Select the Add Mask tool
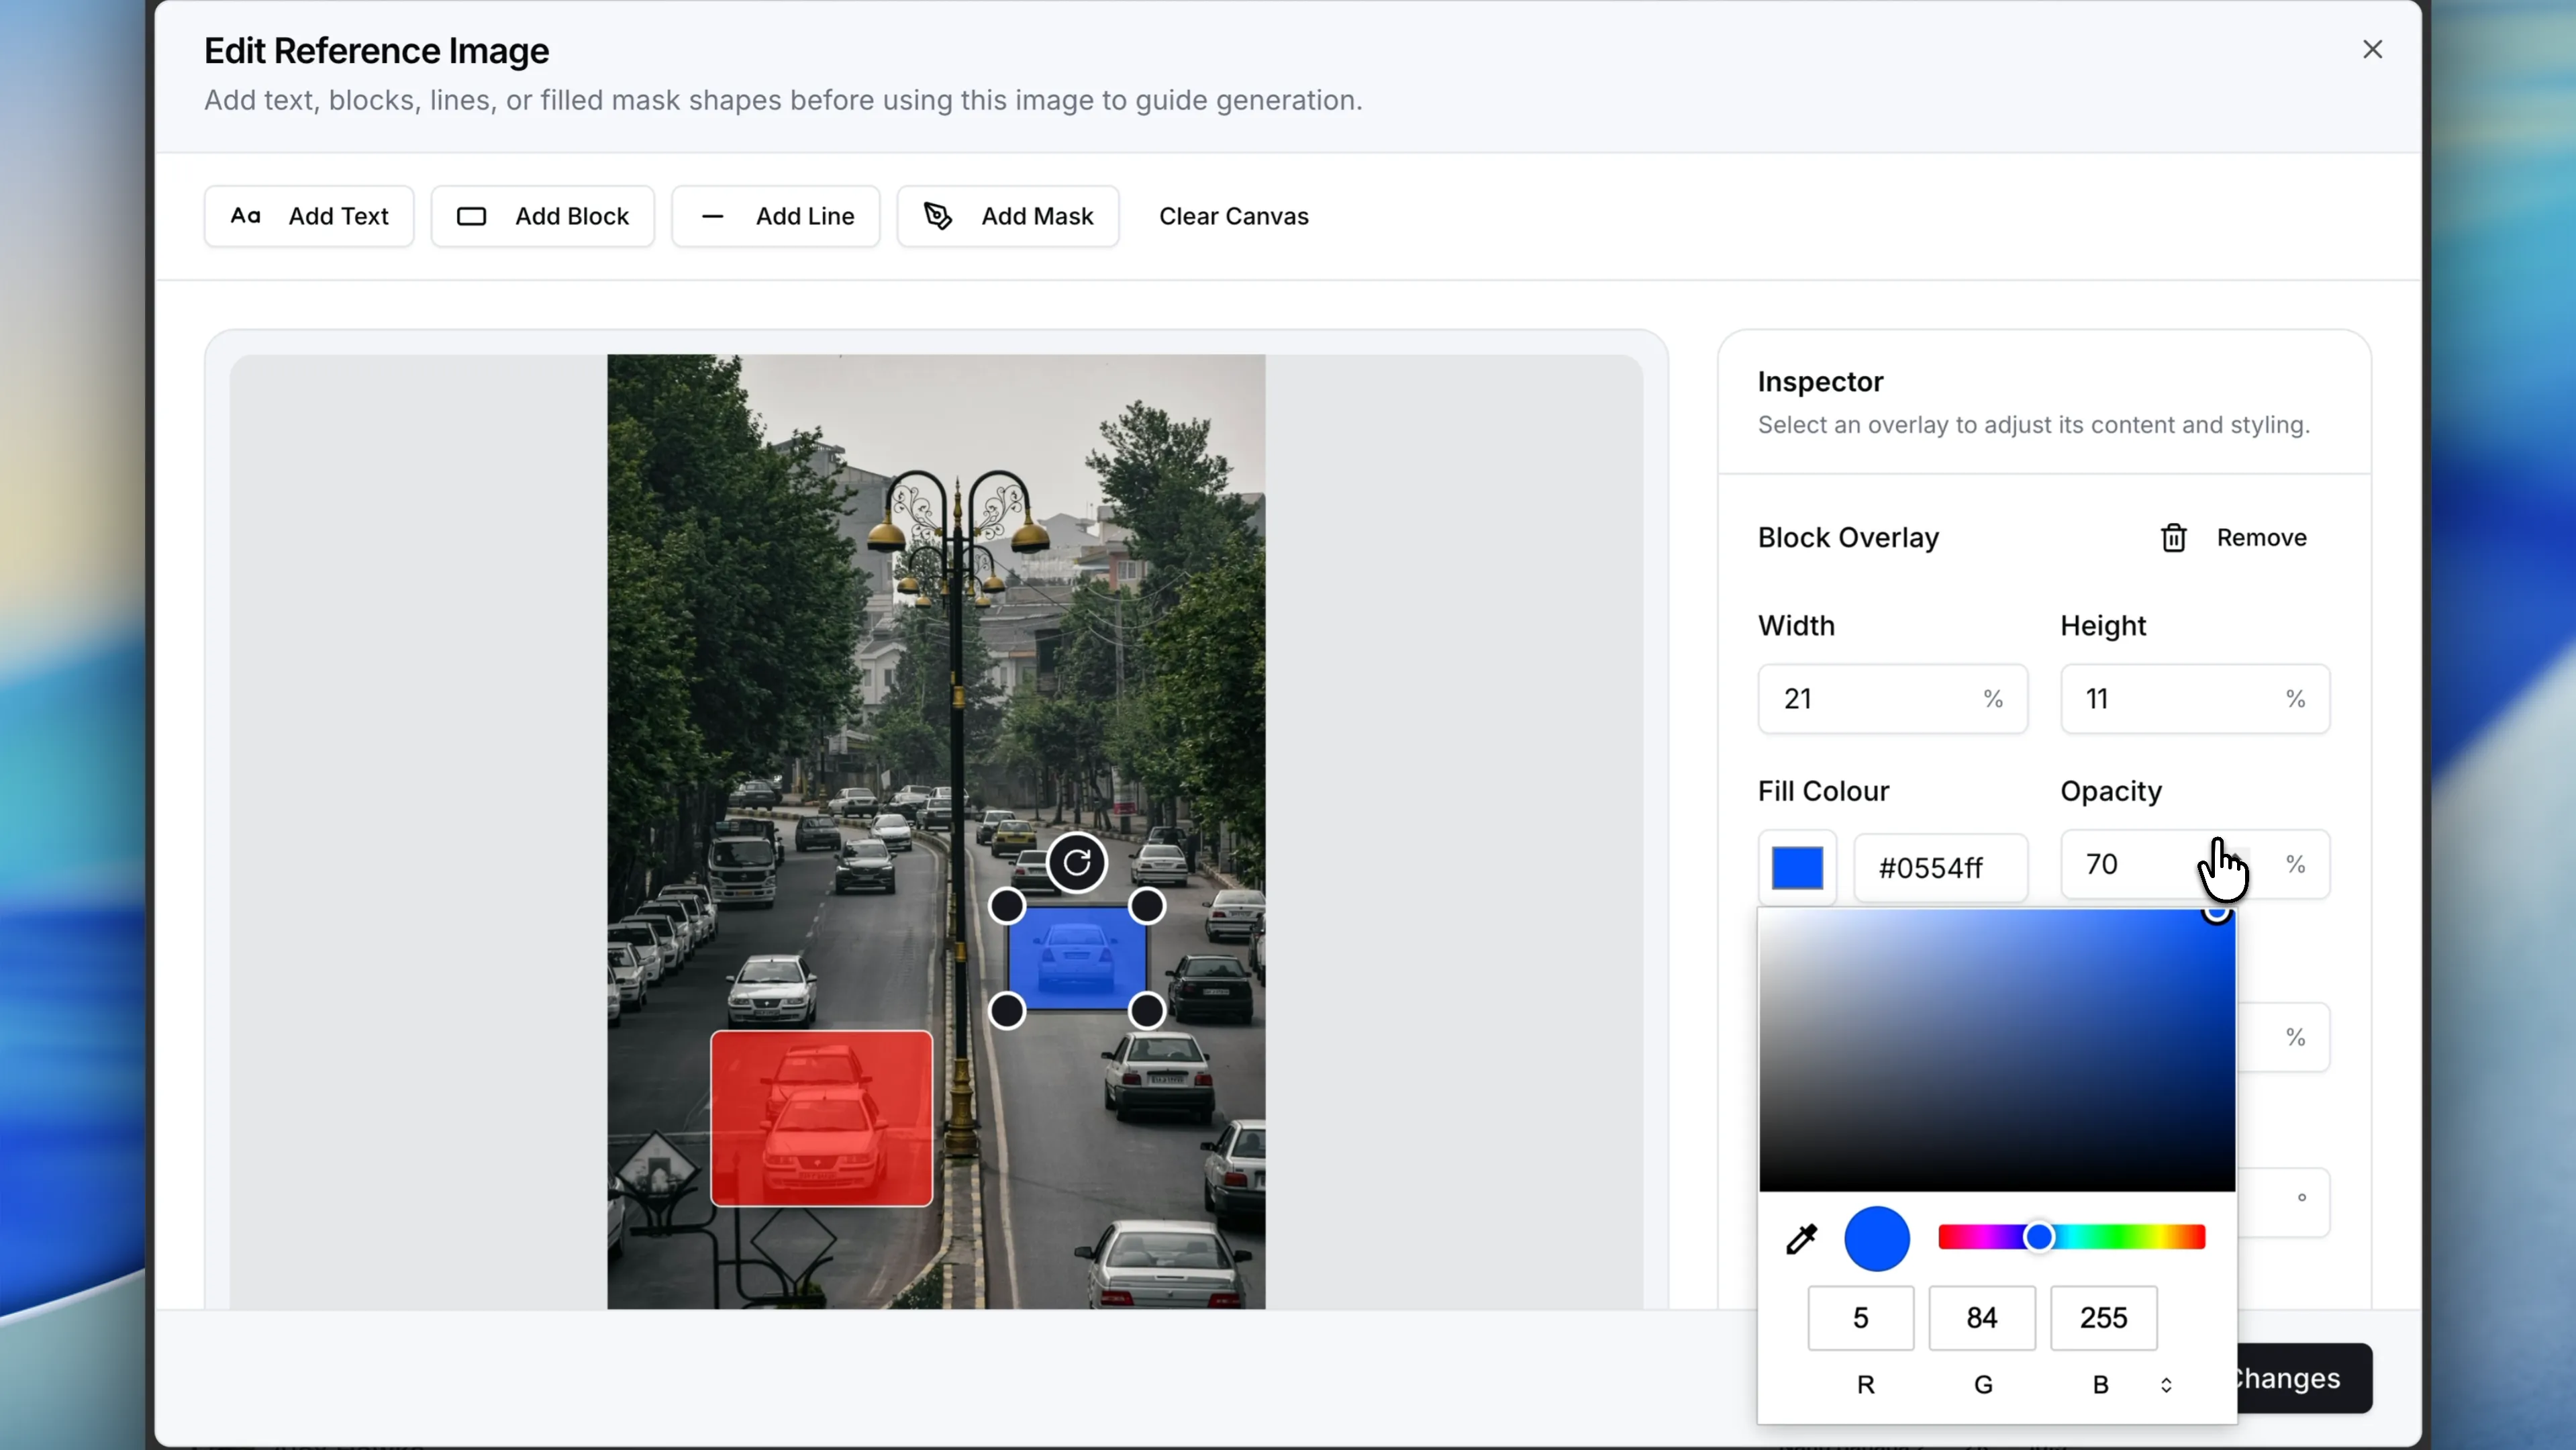The height and width of the screenshot is (1450, 2576). pos(1007,216)
